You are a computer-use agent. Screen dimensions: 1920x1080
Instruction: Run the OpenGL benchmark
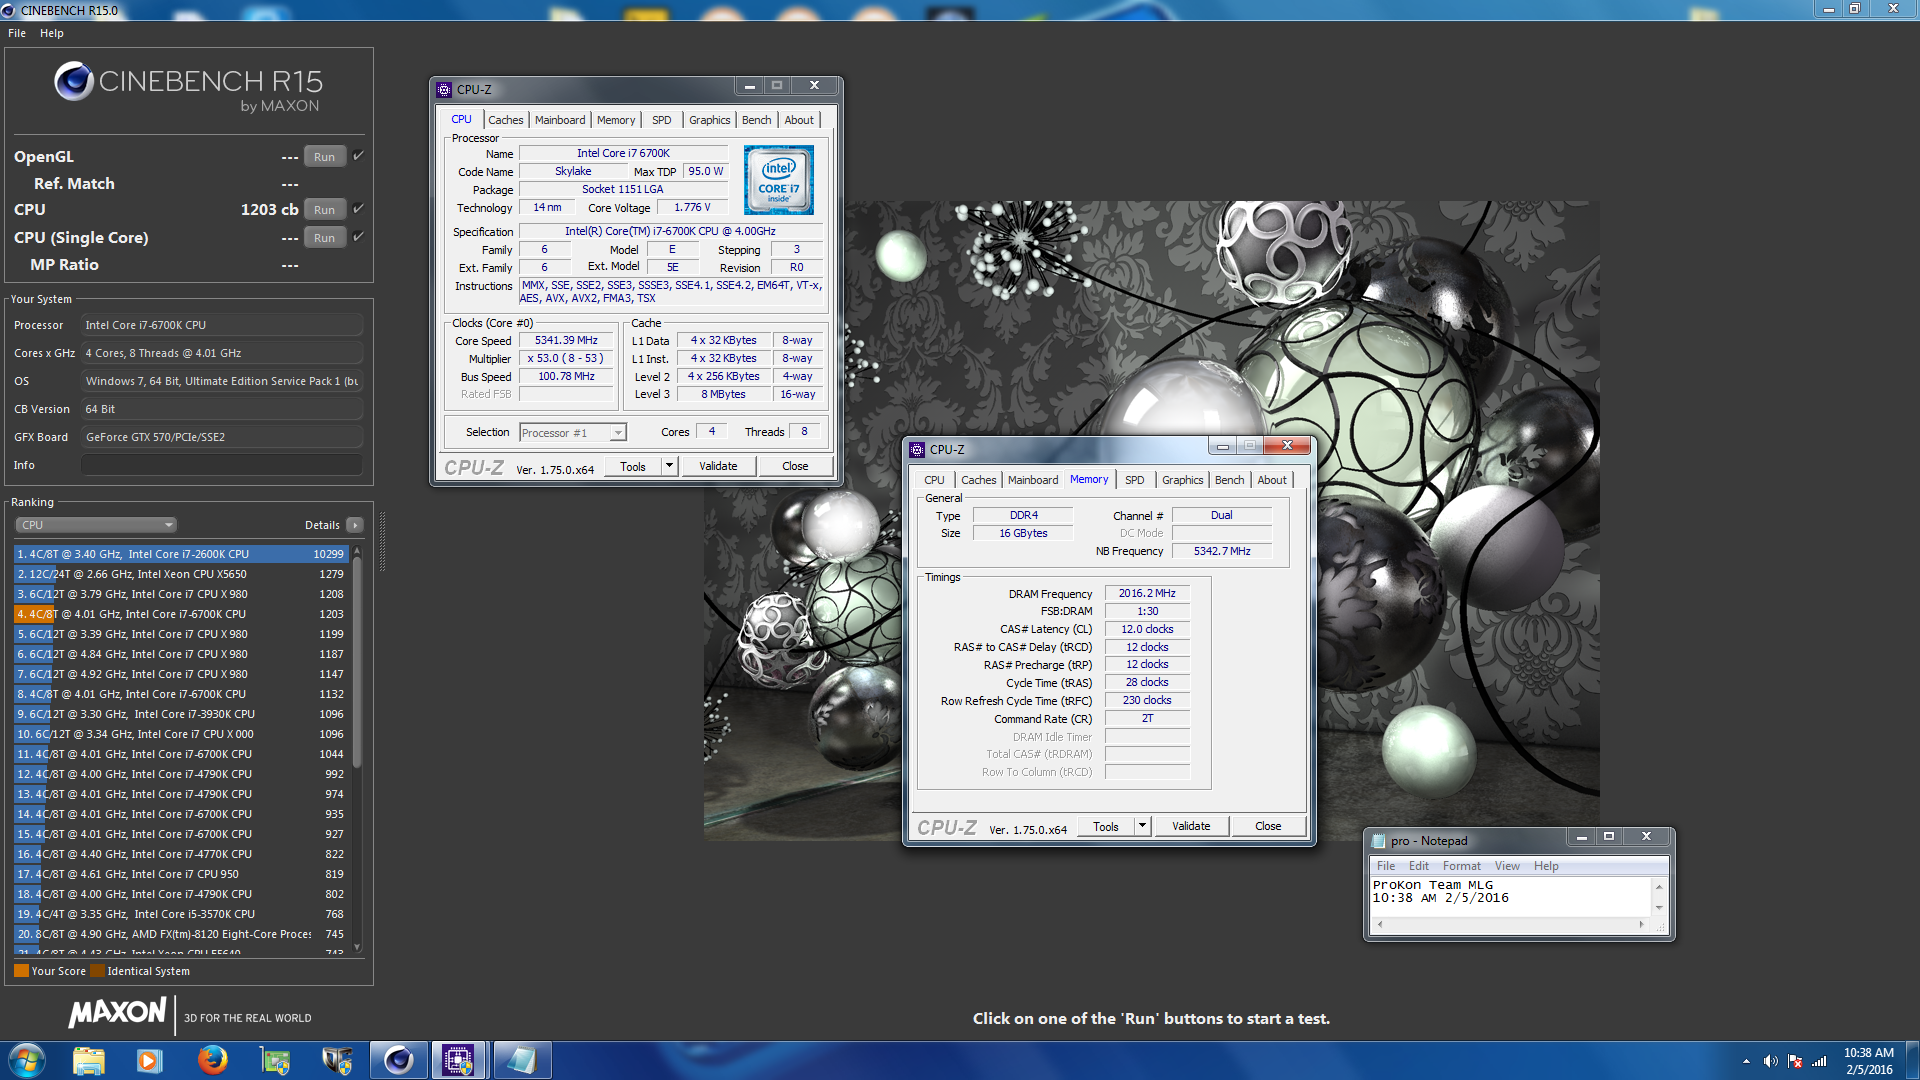(x=324, y=157)
